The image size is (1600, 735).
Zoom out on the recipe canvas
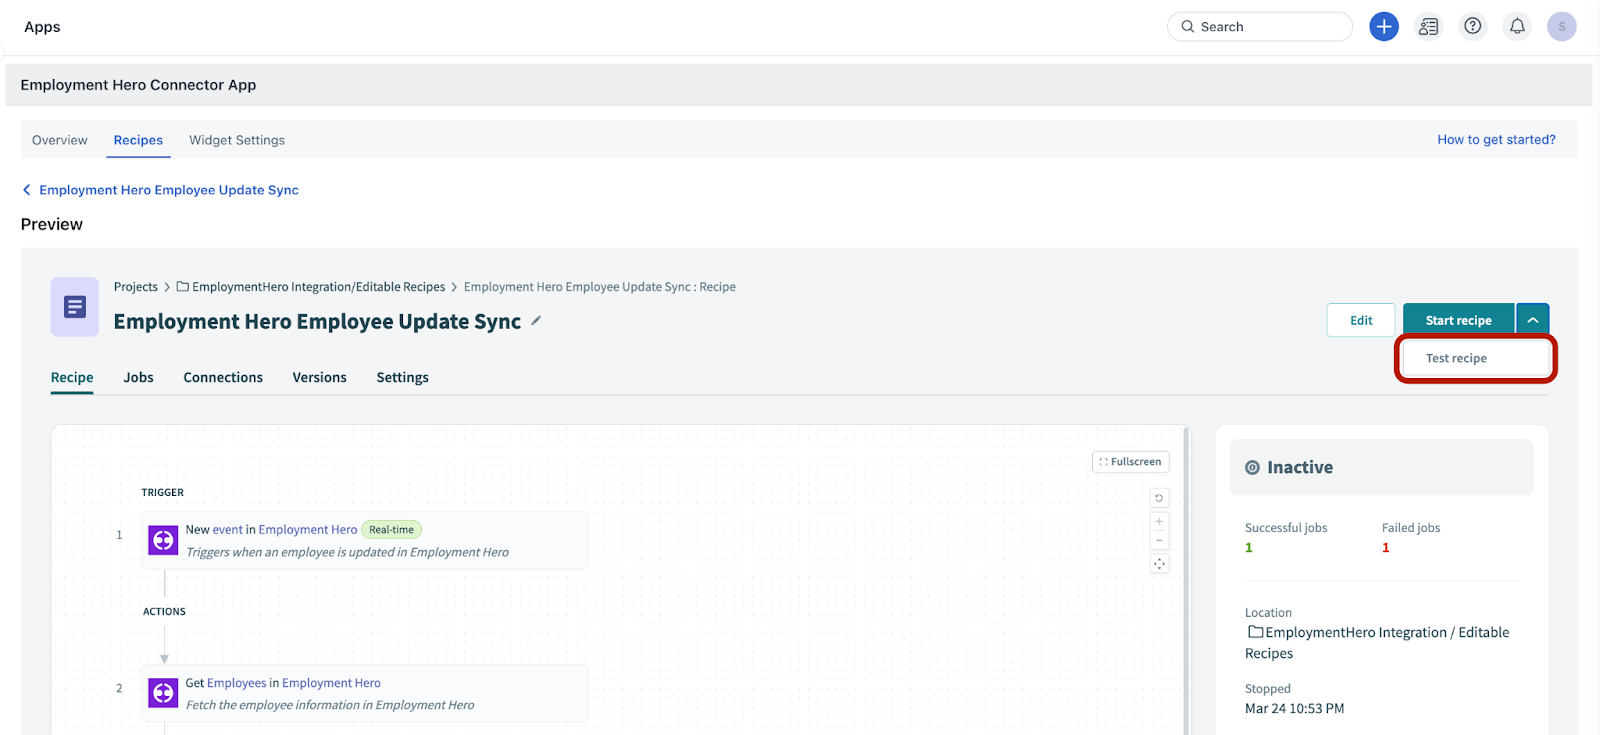click(x=1159, y=540)
